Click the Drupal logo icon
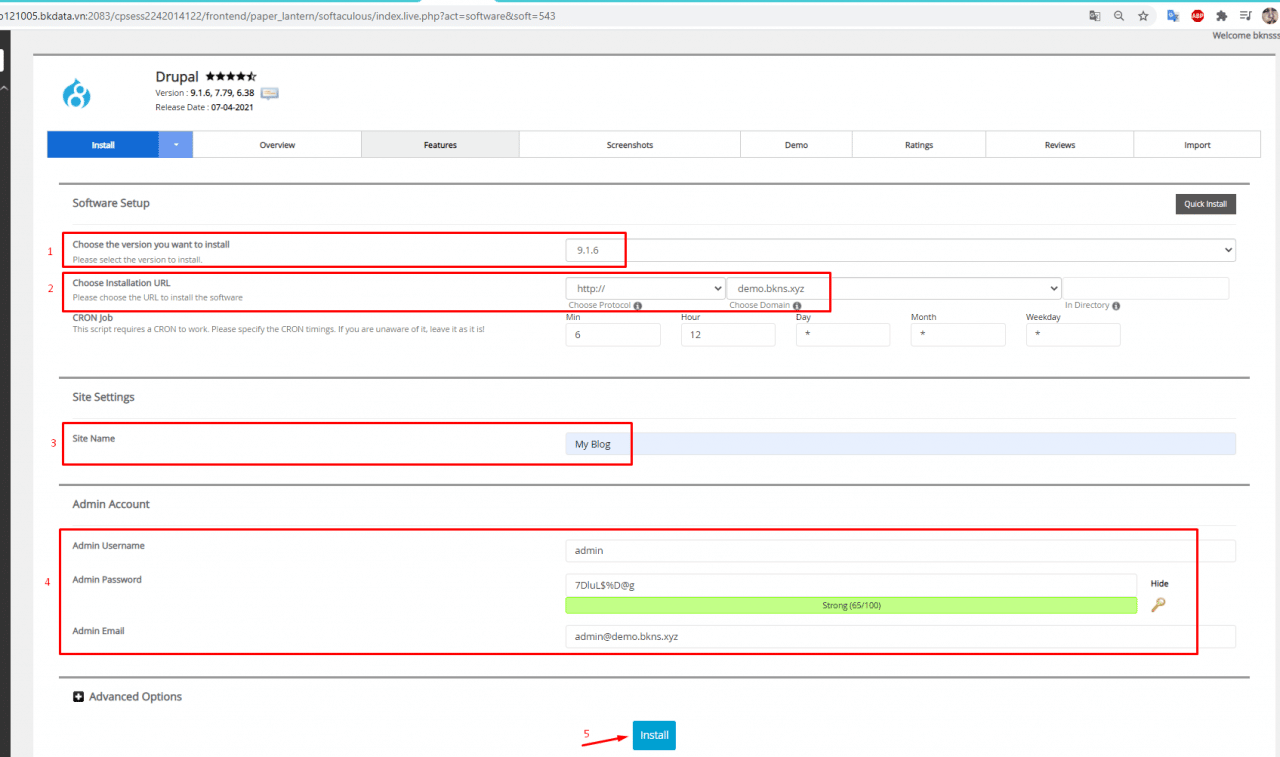 coord(77,94)
